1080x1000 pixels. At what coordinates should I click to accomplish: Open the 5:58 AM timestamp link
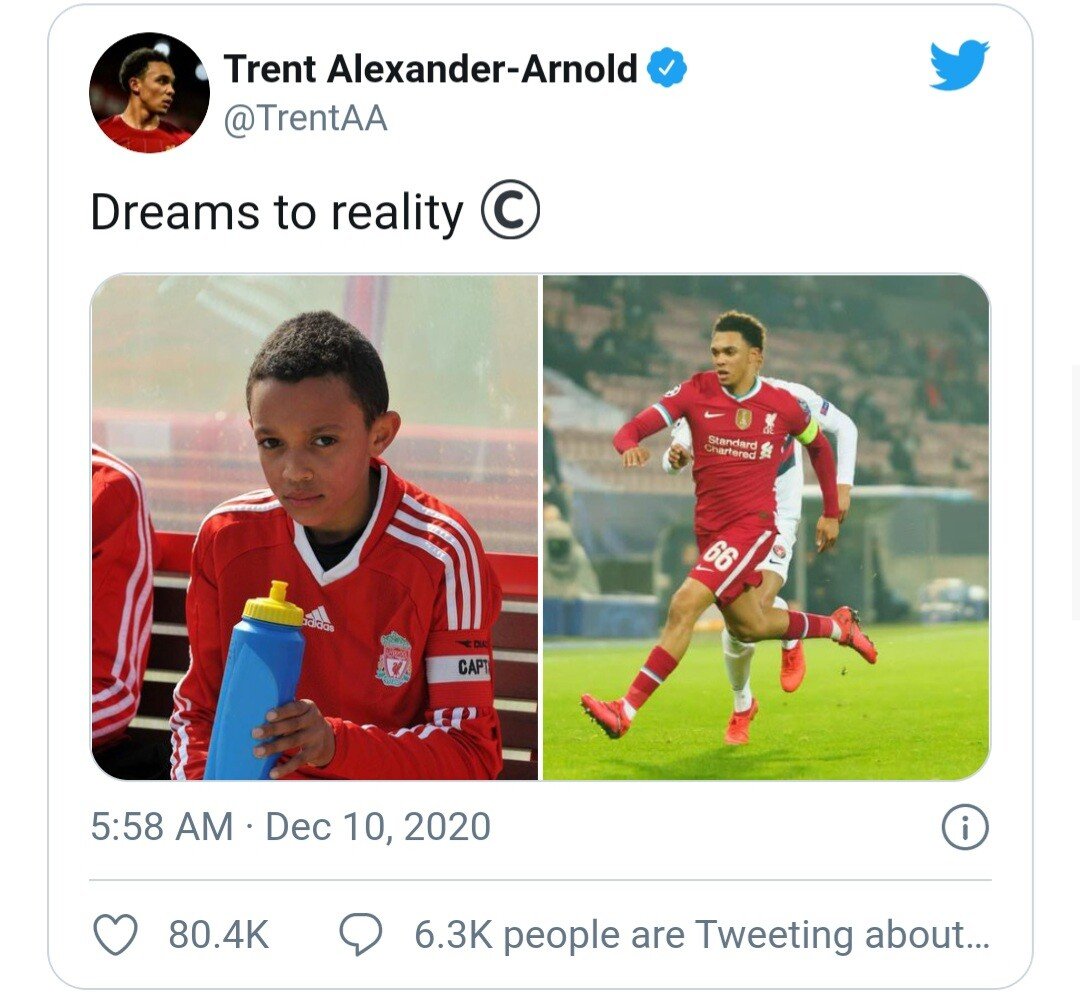pos(162,826)
